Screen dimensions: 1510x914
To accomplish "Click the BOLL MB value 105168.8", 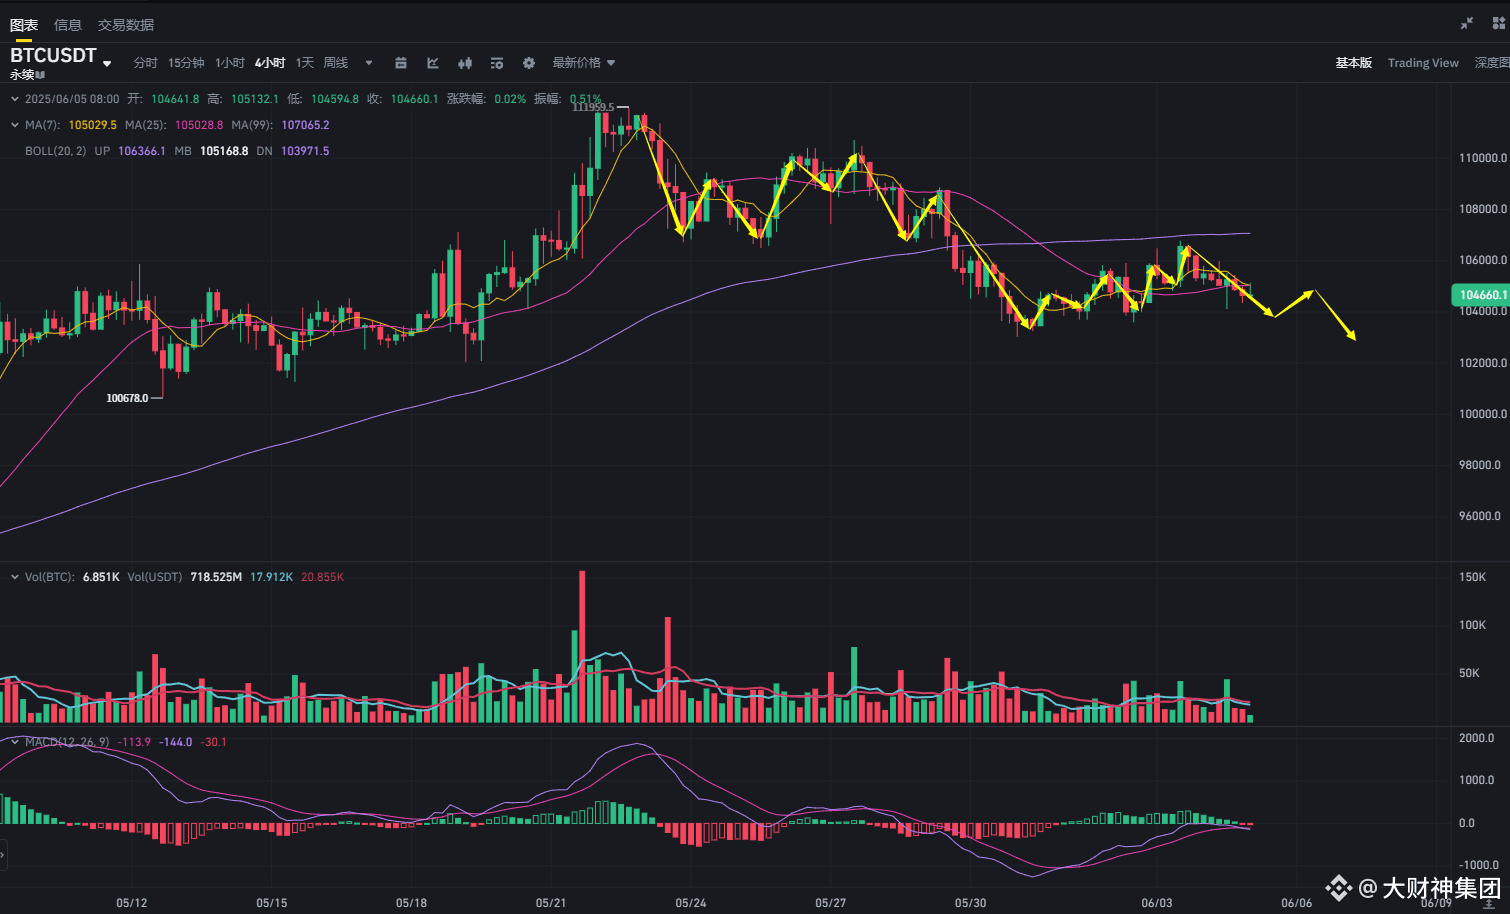I will (x=224, y=151).
